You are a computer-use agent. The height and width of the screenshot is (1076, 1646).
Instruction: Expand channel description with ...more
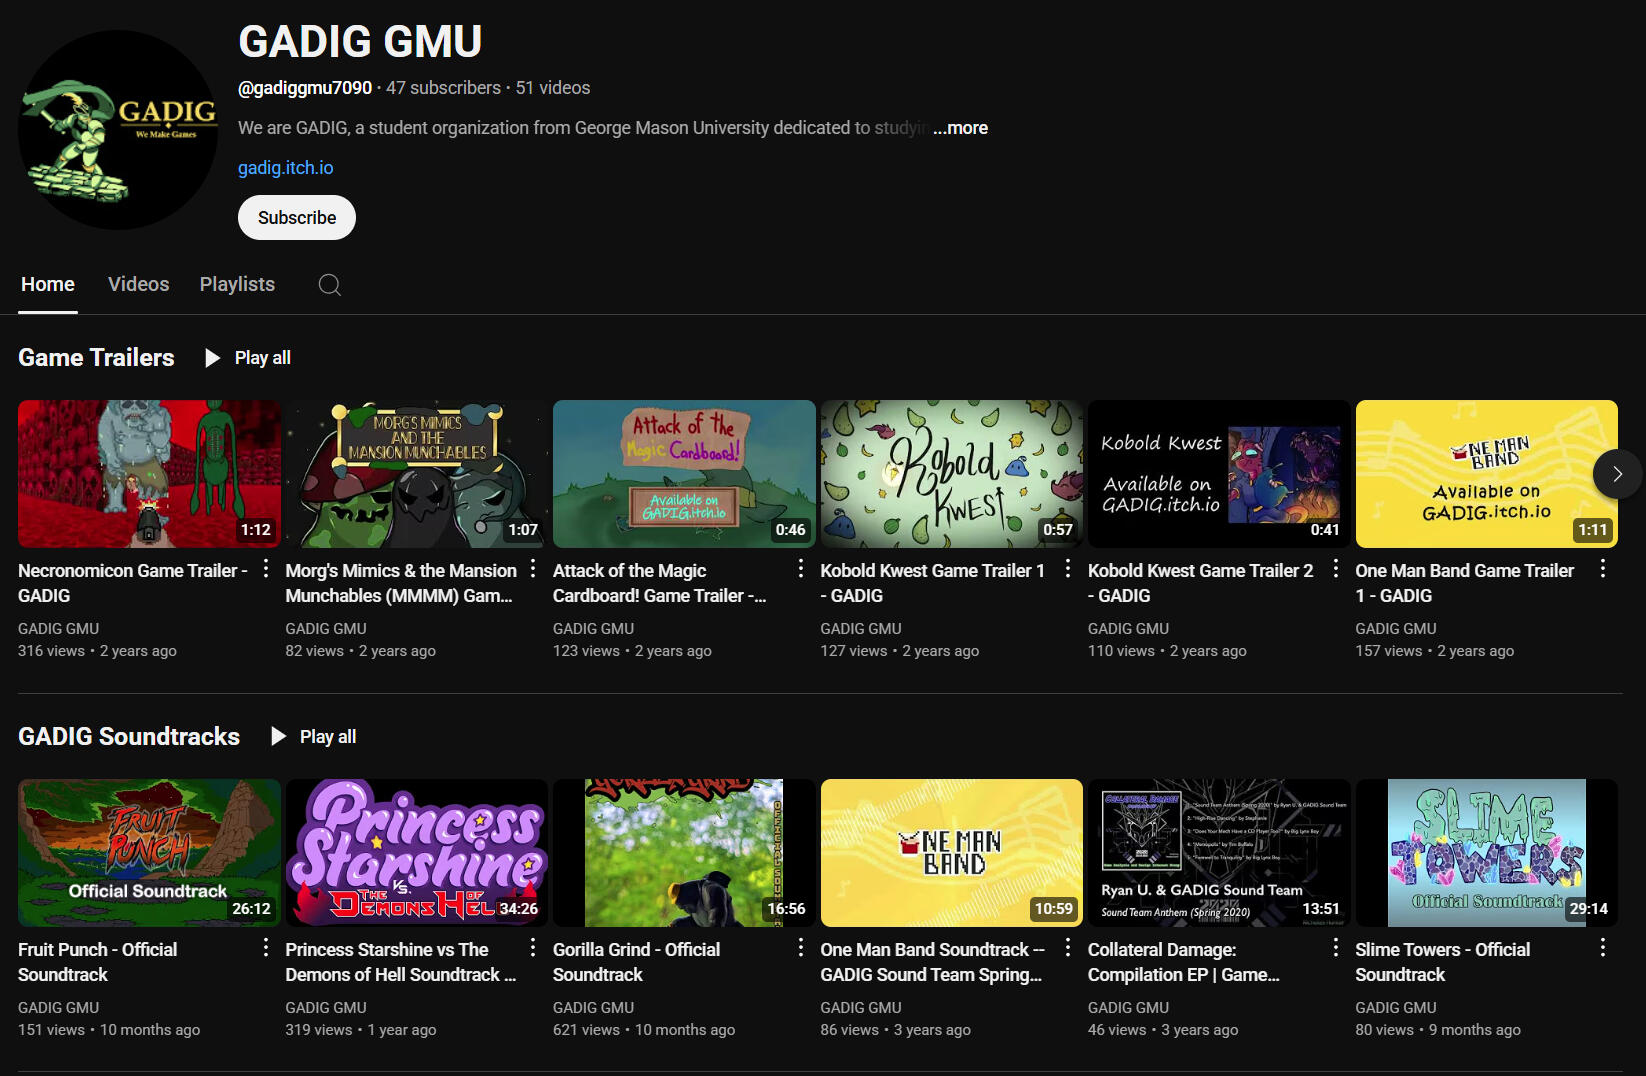coord(960,128)
